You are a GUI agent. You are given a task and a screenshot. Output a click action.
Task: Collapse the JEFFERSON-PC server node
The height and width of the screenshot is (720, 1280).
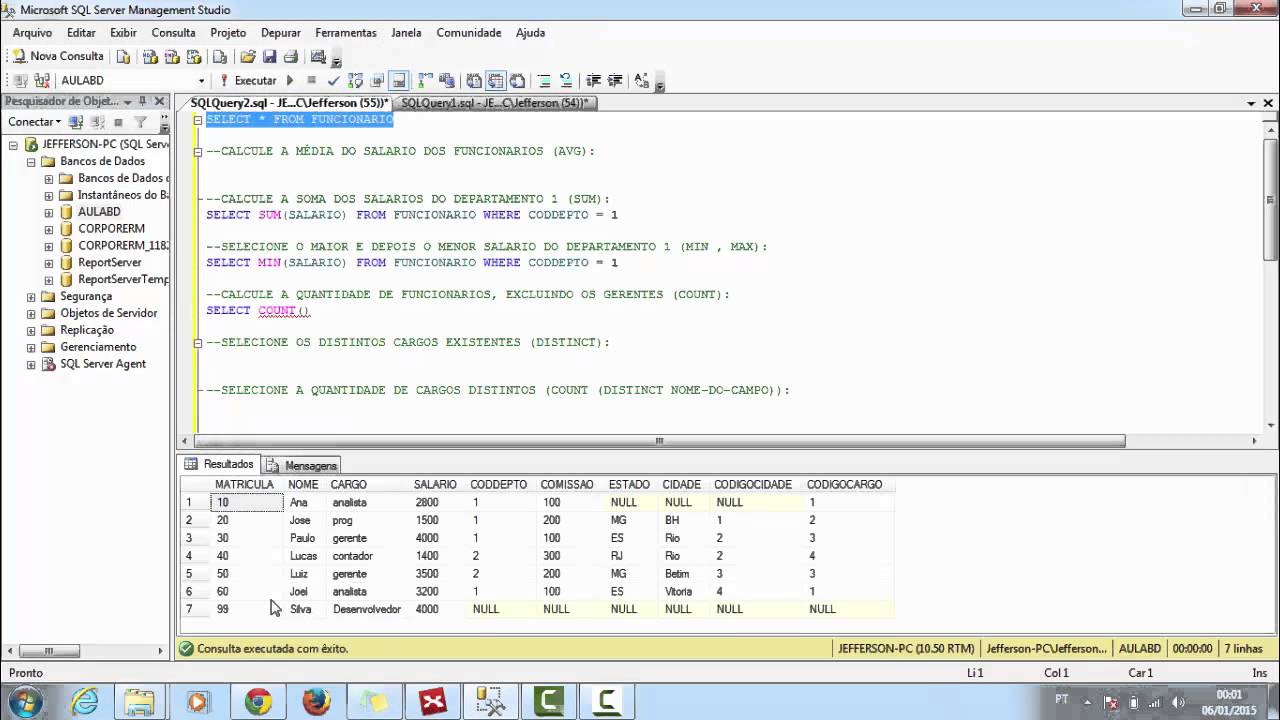click(13, 145)
